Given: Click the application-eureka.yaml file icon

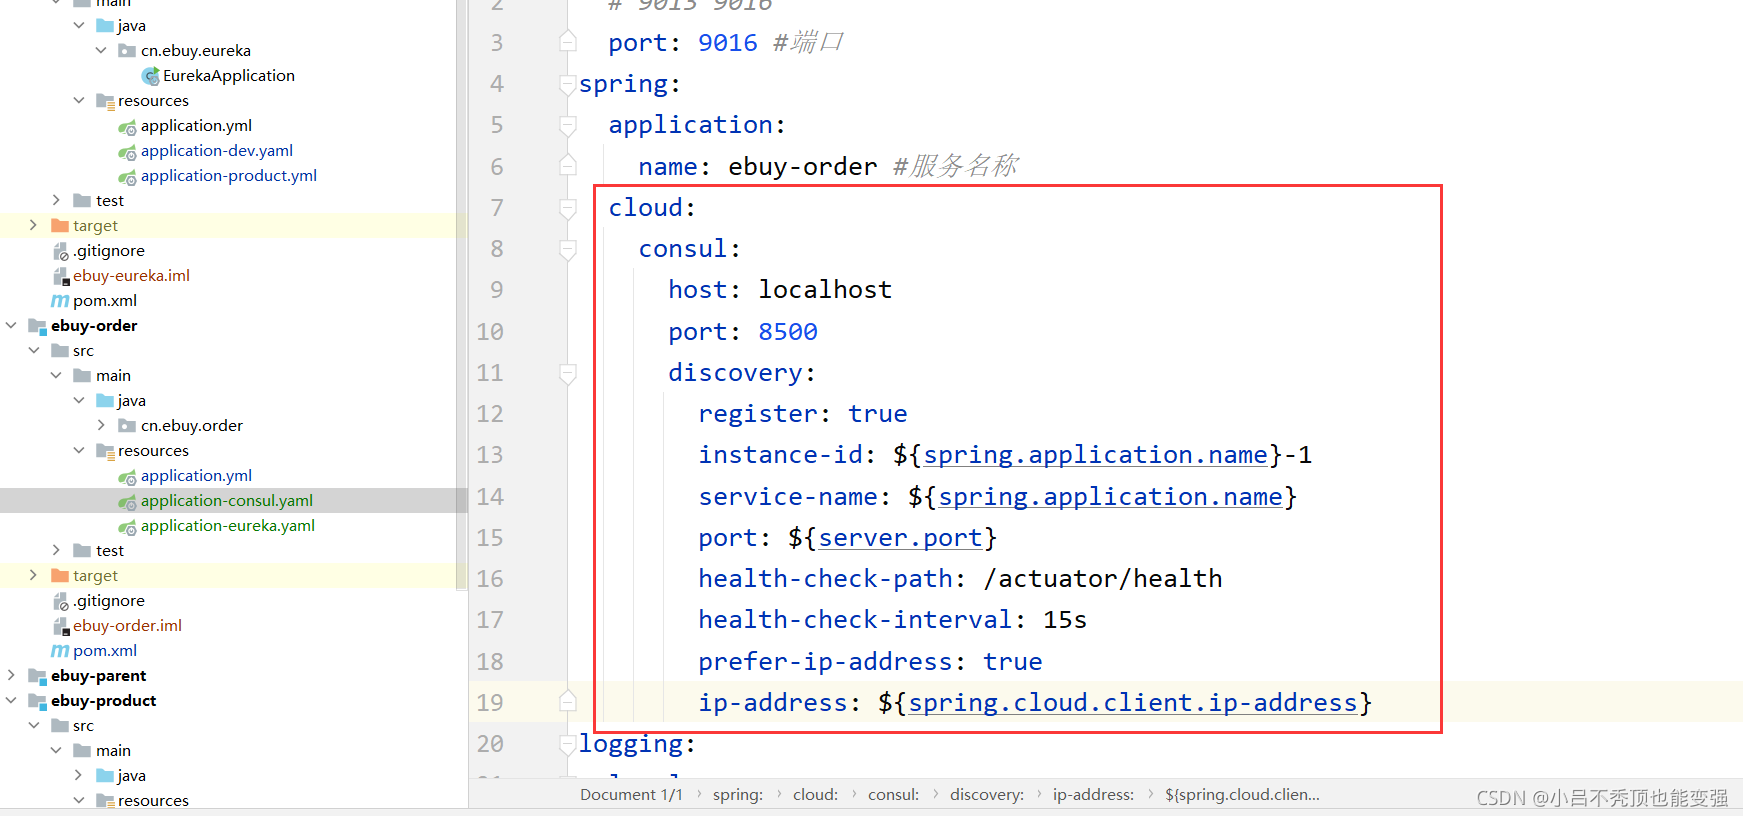Looking at the screenshot, I should click(127, 527).
